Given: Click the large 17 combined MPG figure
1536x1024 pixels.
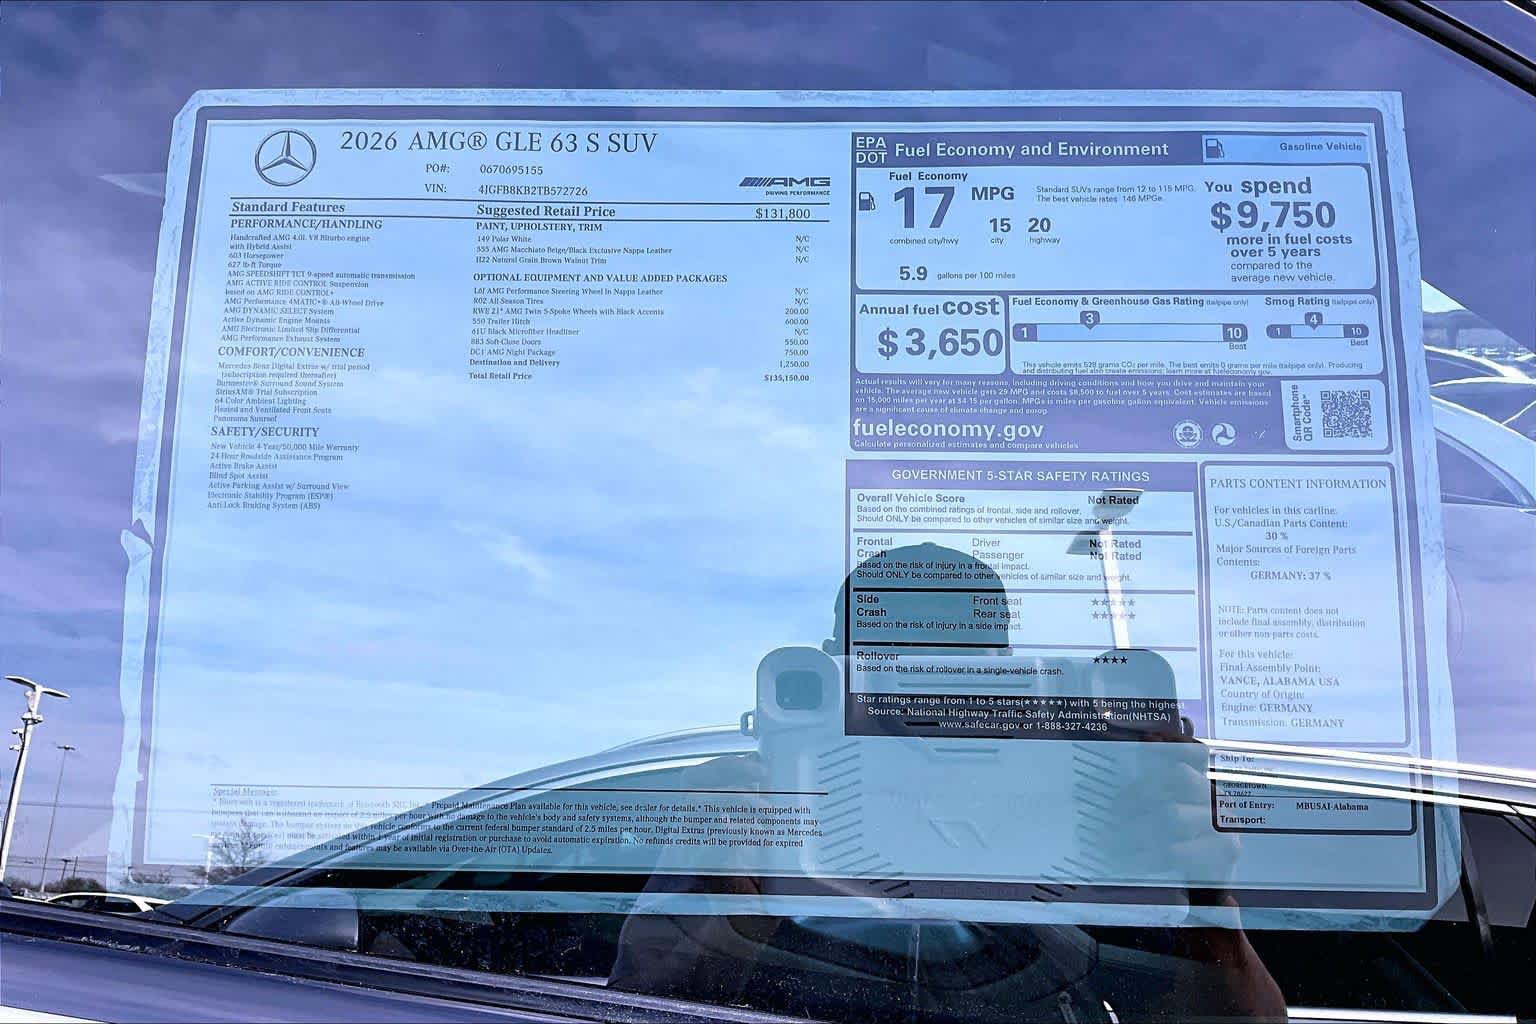Looking at the screenshot, I should [923, 207].
